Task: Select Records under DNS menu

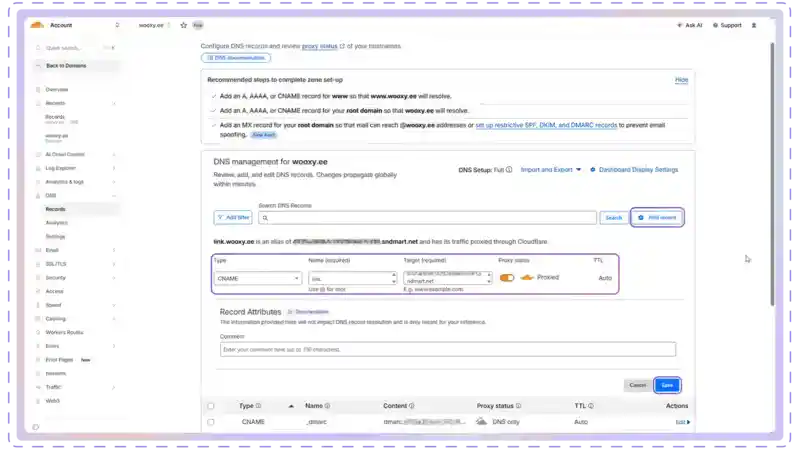Action: point(55,209)
